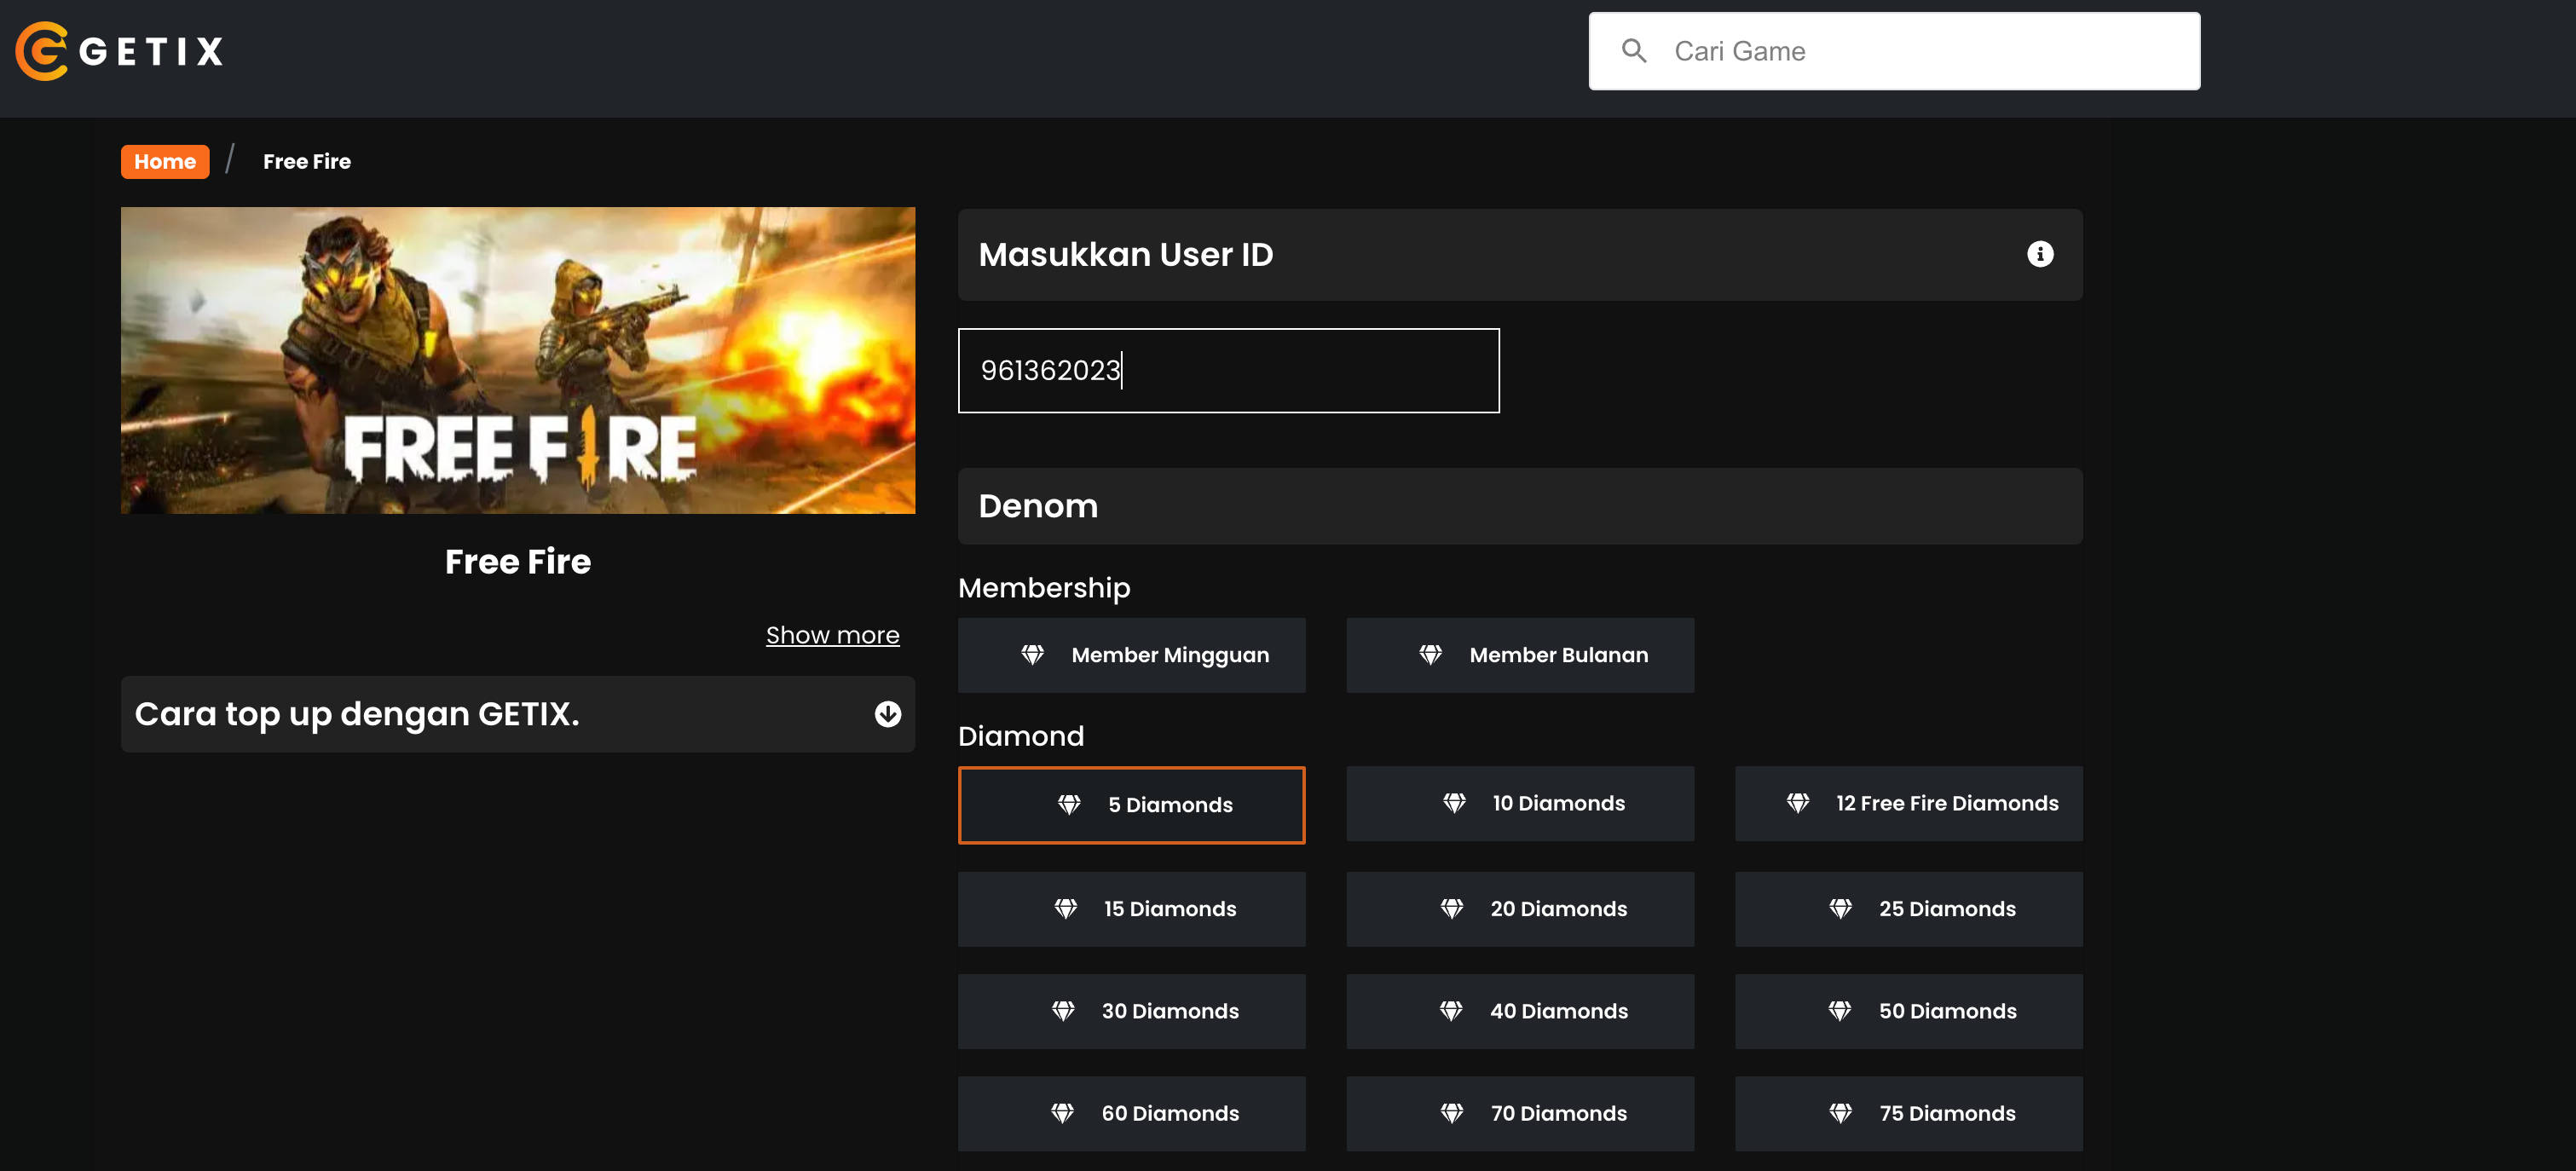
Task: Click diamond icon beside 75 Diamonds
Action: pos(1840,1113)
